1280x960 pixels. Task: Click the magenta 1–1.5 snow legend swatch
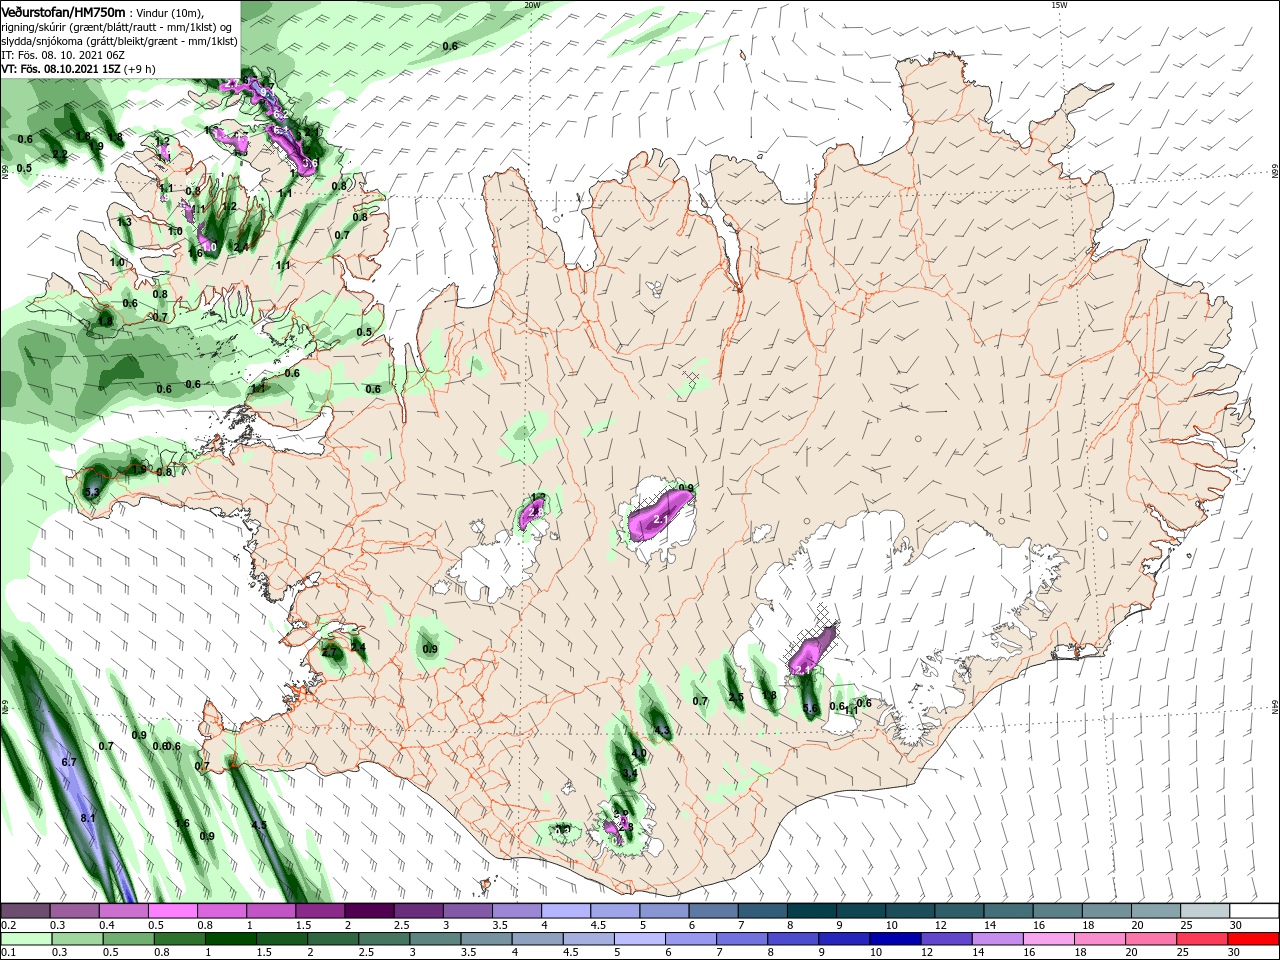(271, 911)
